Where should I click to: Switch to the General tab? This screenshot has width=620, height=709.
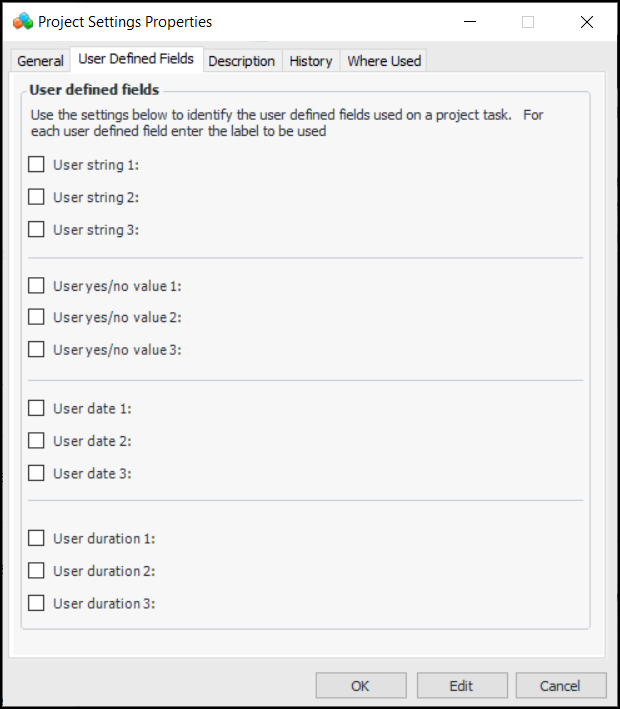41,61
